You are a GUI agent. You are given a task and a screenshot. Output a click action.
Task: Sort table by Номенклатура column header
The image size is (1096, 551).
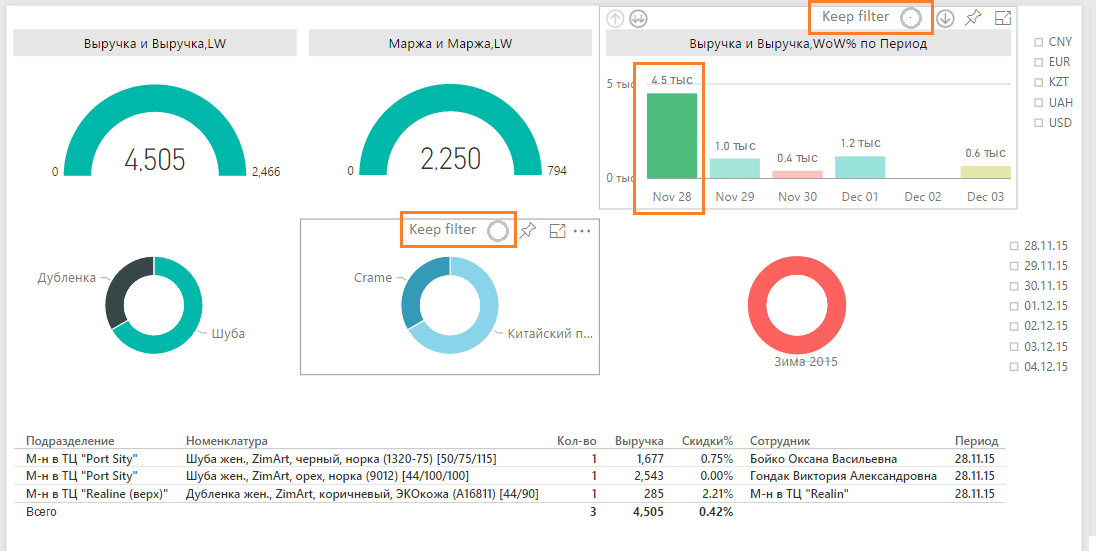[x=226, y=441]
